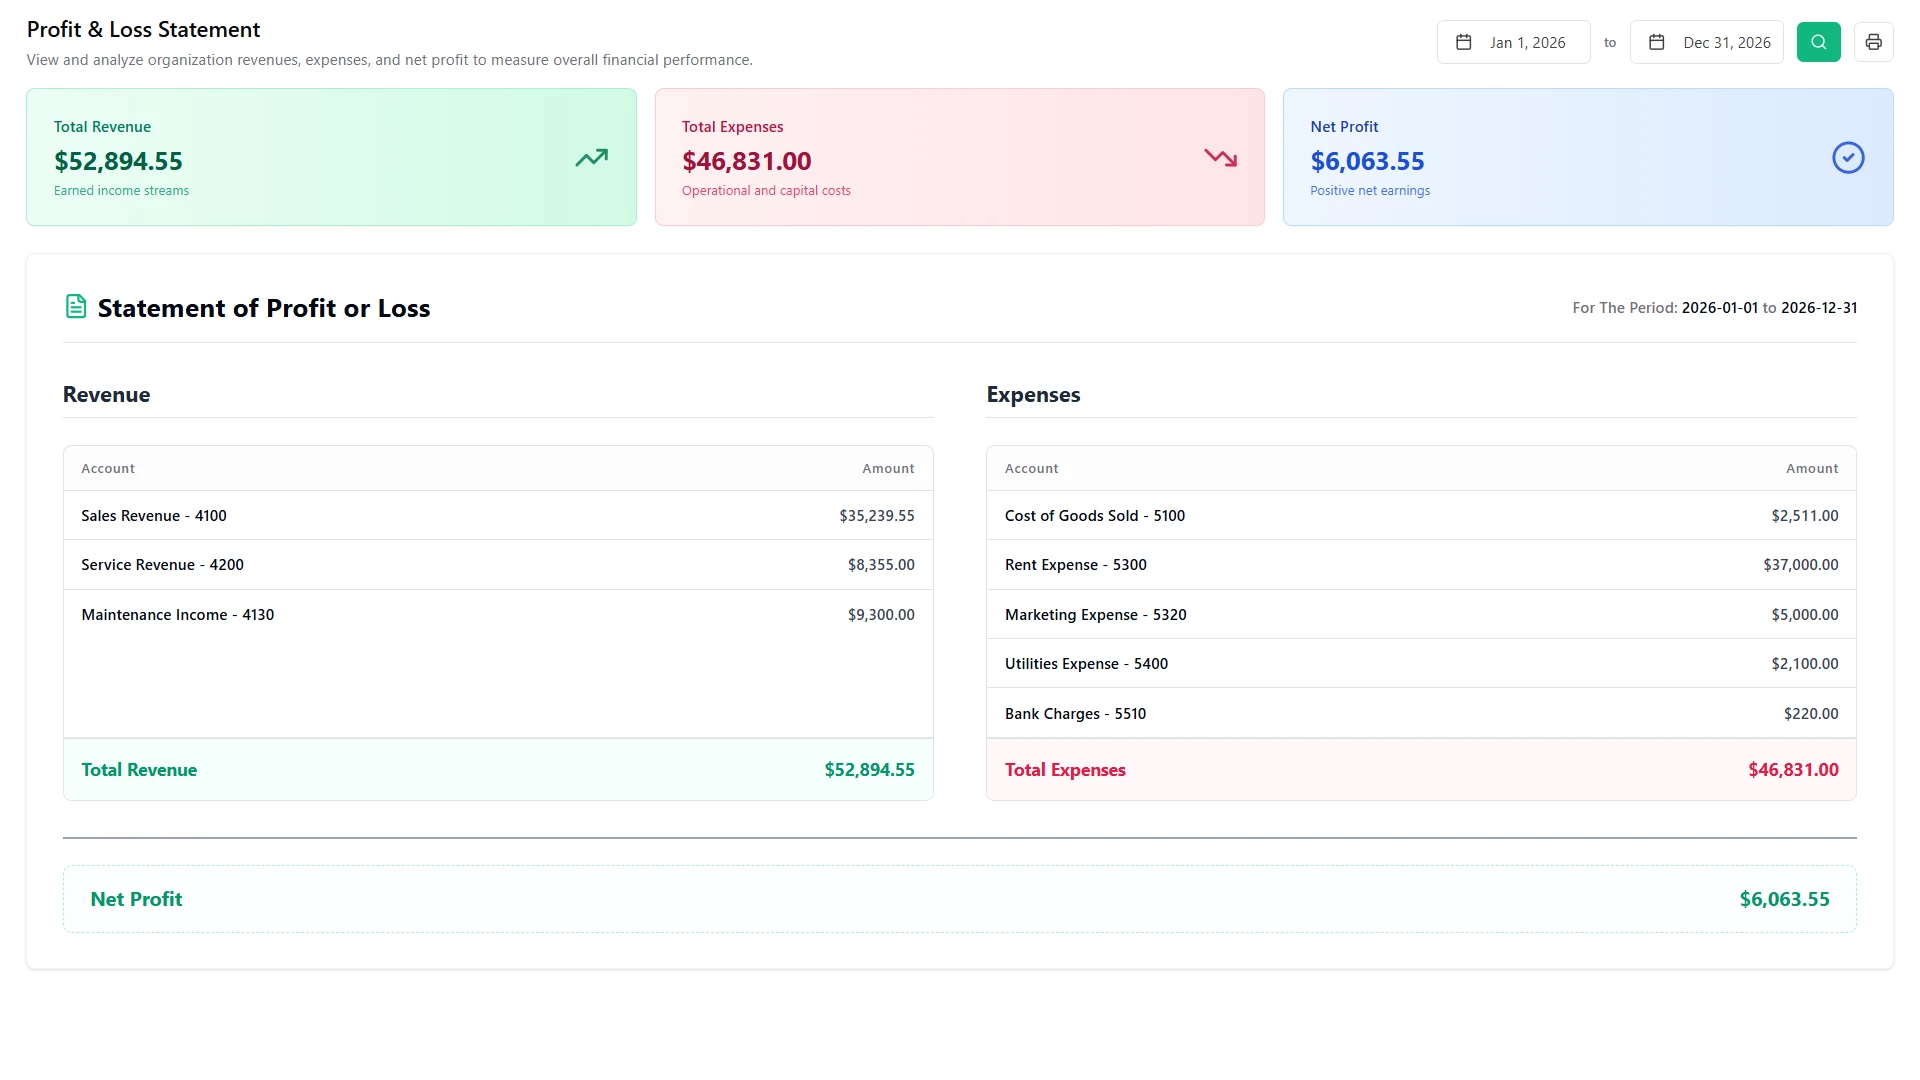Select Cost of Goods Sold - 5100 row
The image size is (1920, 1080).
[1421, 516]
